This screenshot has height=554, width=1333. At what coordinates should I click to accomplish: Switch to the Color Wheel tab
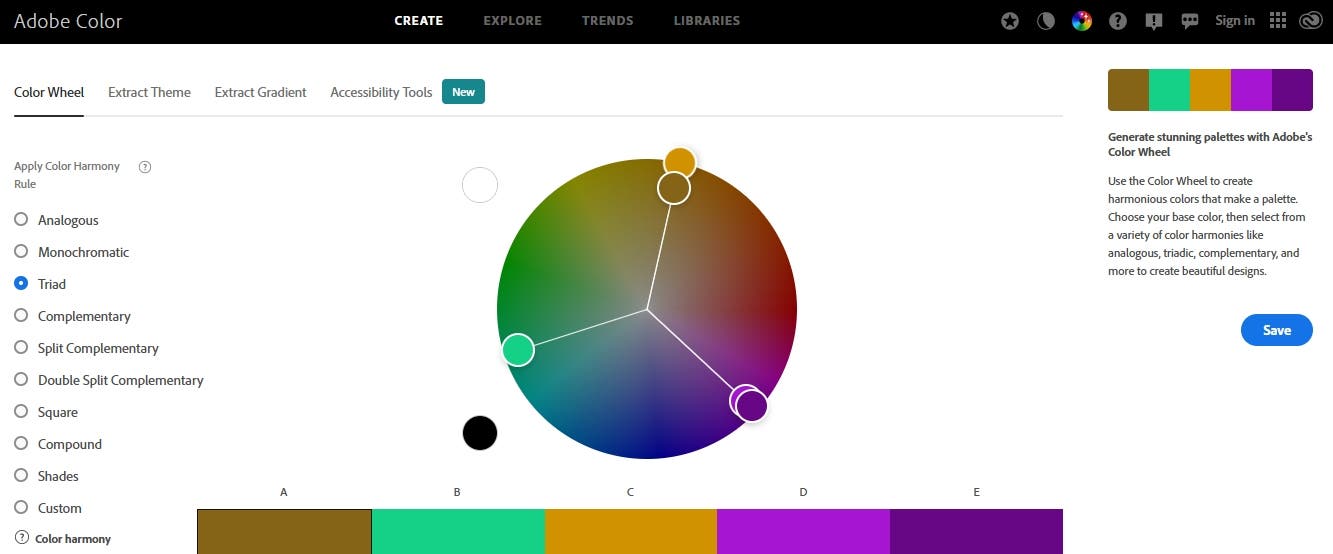[x=49, y=92]
